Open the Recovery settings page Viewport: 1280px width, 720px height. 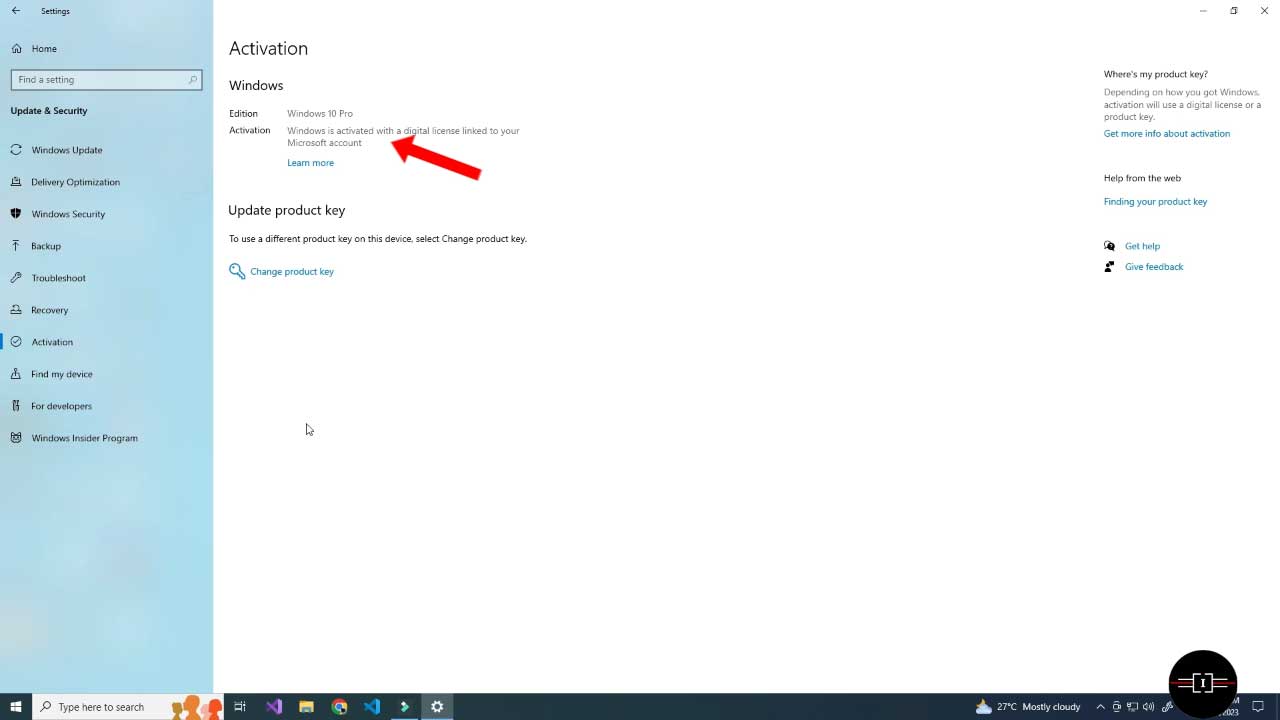click(49, 310)
